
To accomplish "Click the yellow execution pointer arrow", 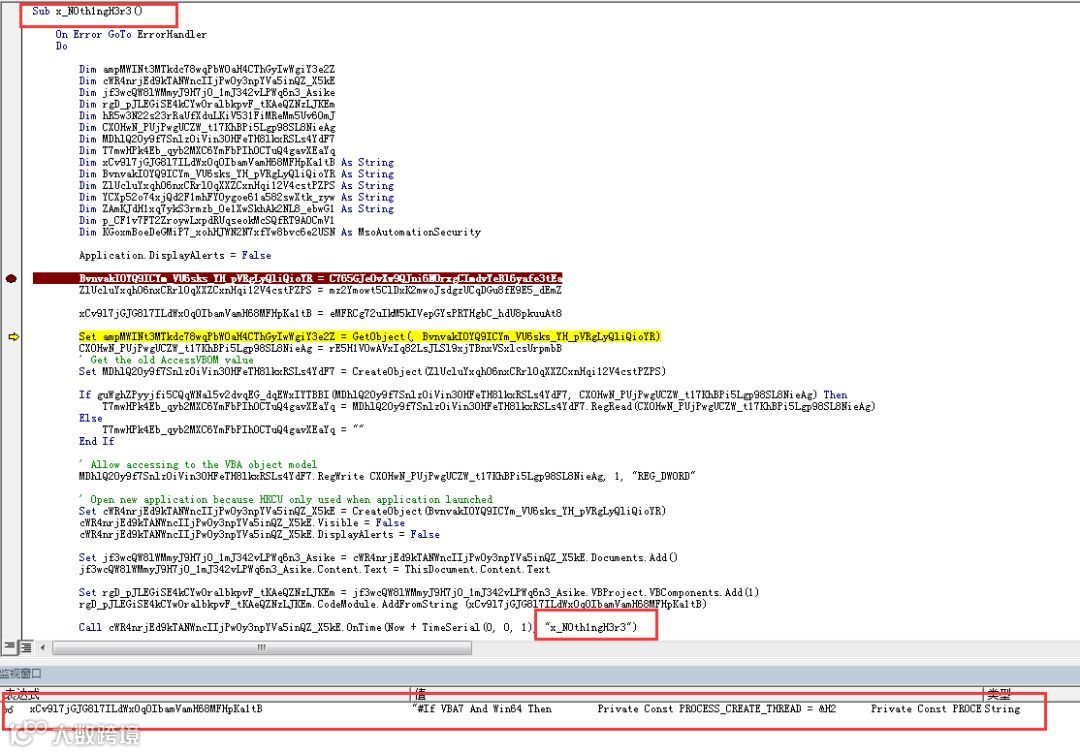I will coord(13,337).
